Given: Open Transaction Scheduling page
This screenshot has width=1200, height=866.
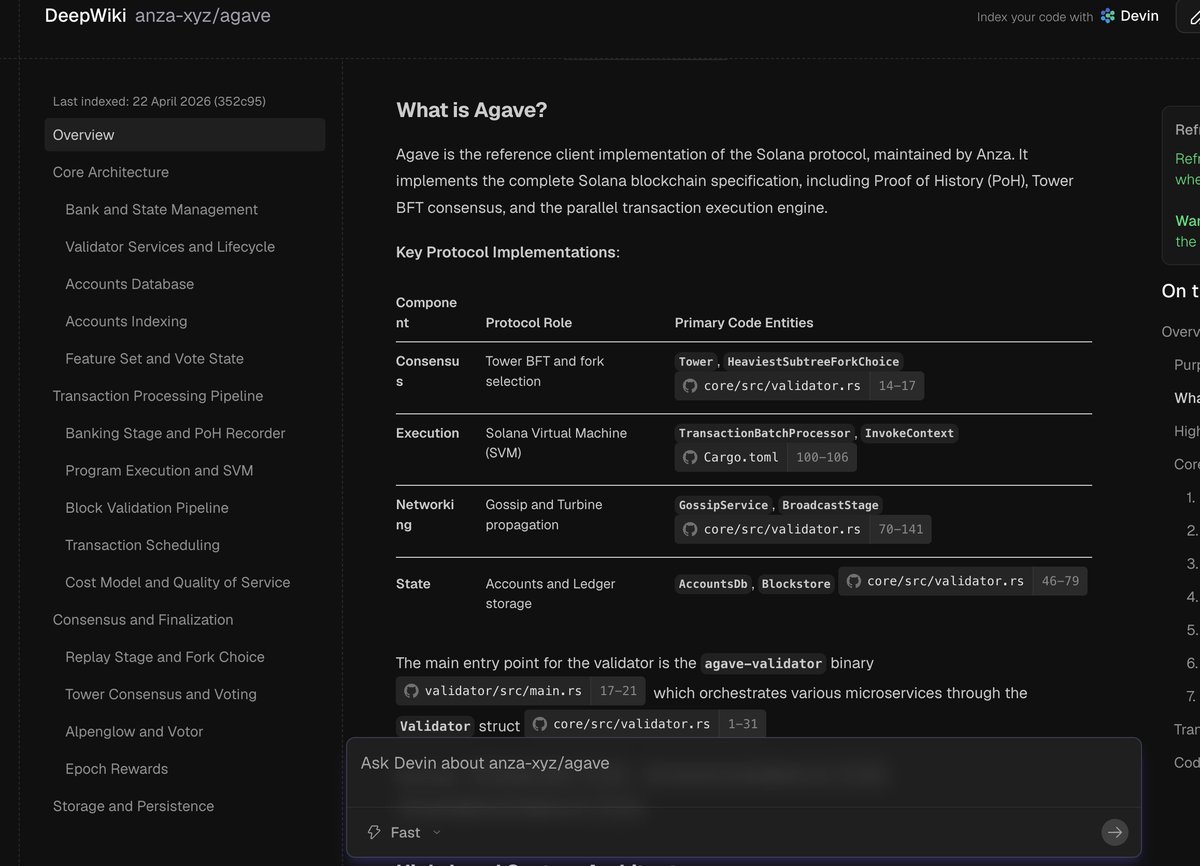Looking at the screenshot, I should point(142,545).
